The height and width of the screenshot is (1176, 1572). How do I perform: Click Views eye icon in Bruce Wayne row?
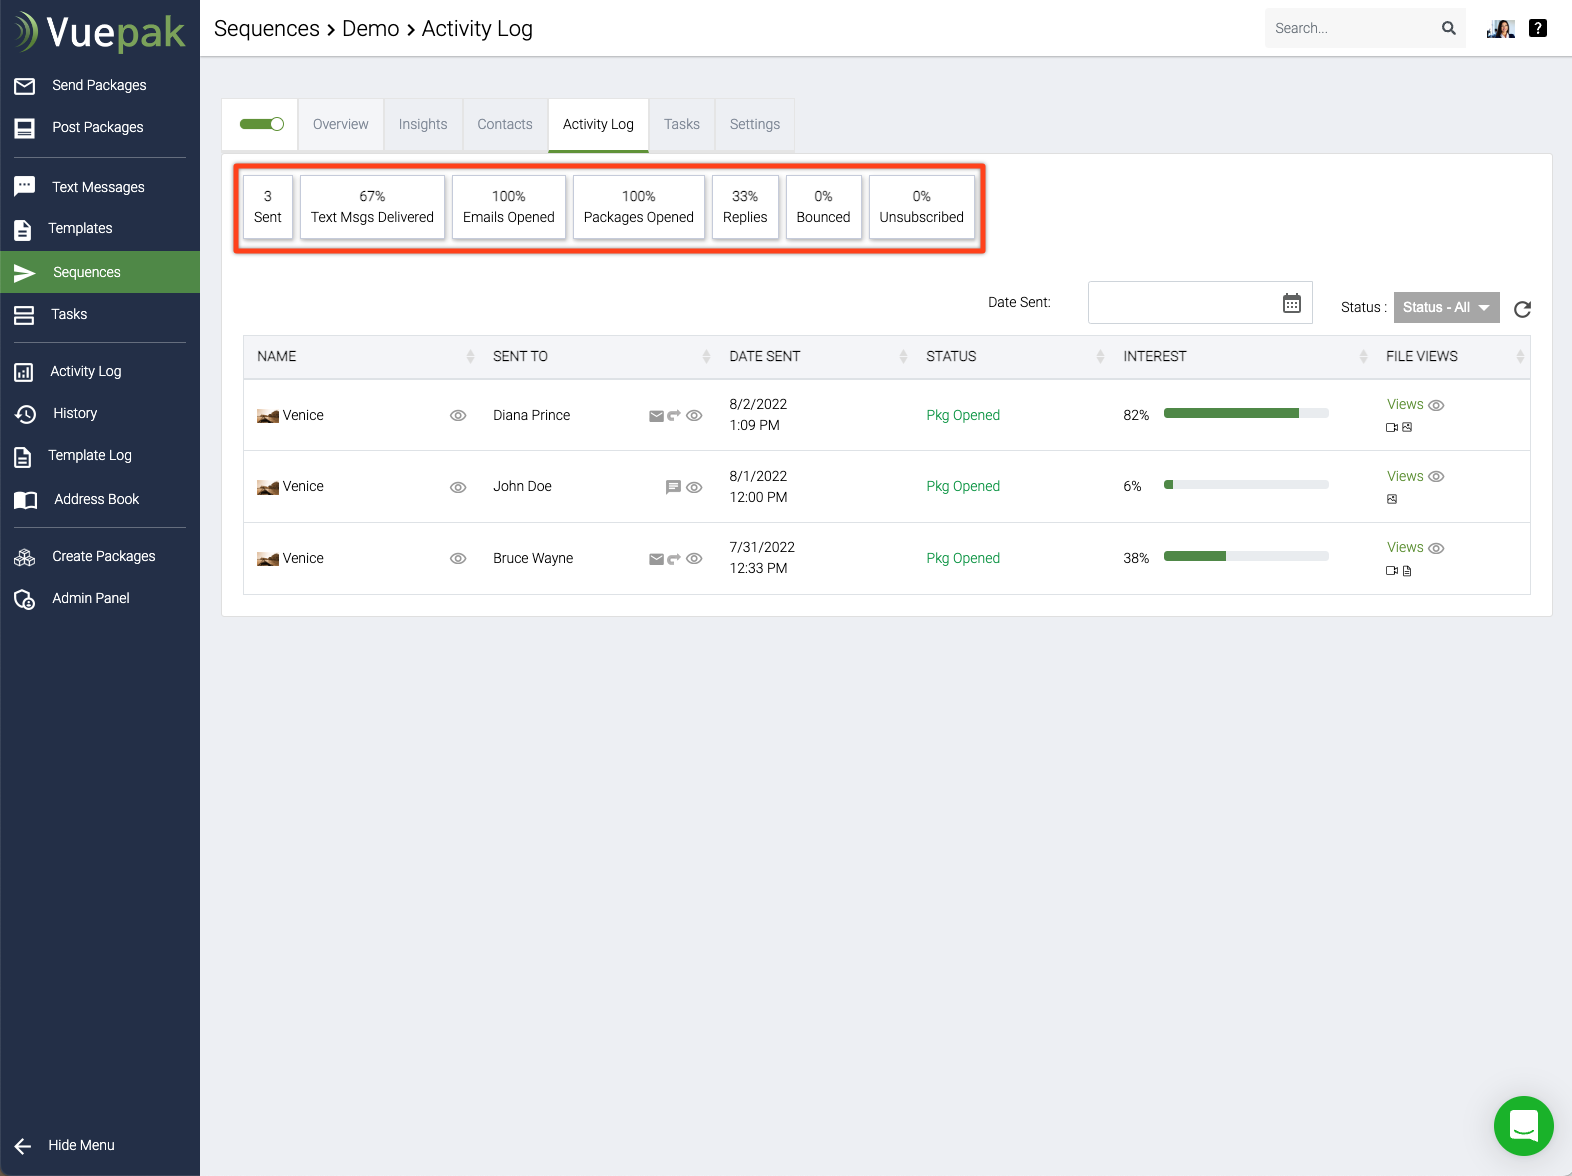coord(1436,548)
